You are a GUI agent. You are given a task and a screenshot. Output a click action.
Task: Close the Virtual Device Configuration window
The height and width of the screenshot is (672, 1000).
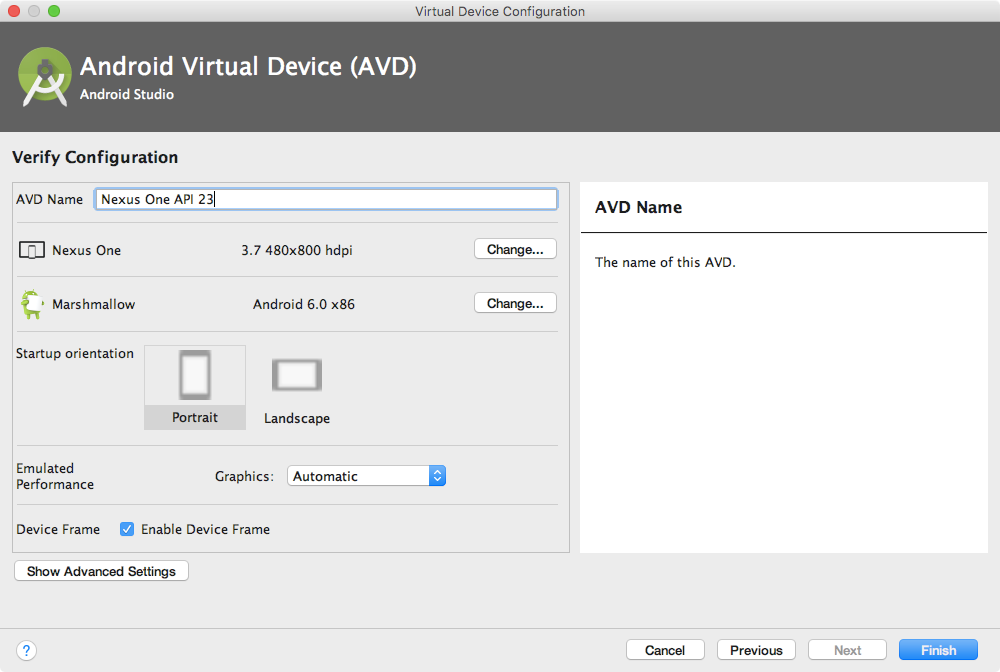click(x=14, y=11)
